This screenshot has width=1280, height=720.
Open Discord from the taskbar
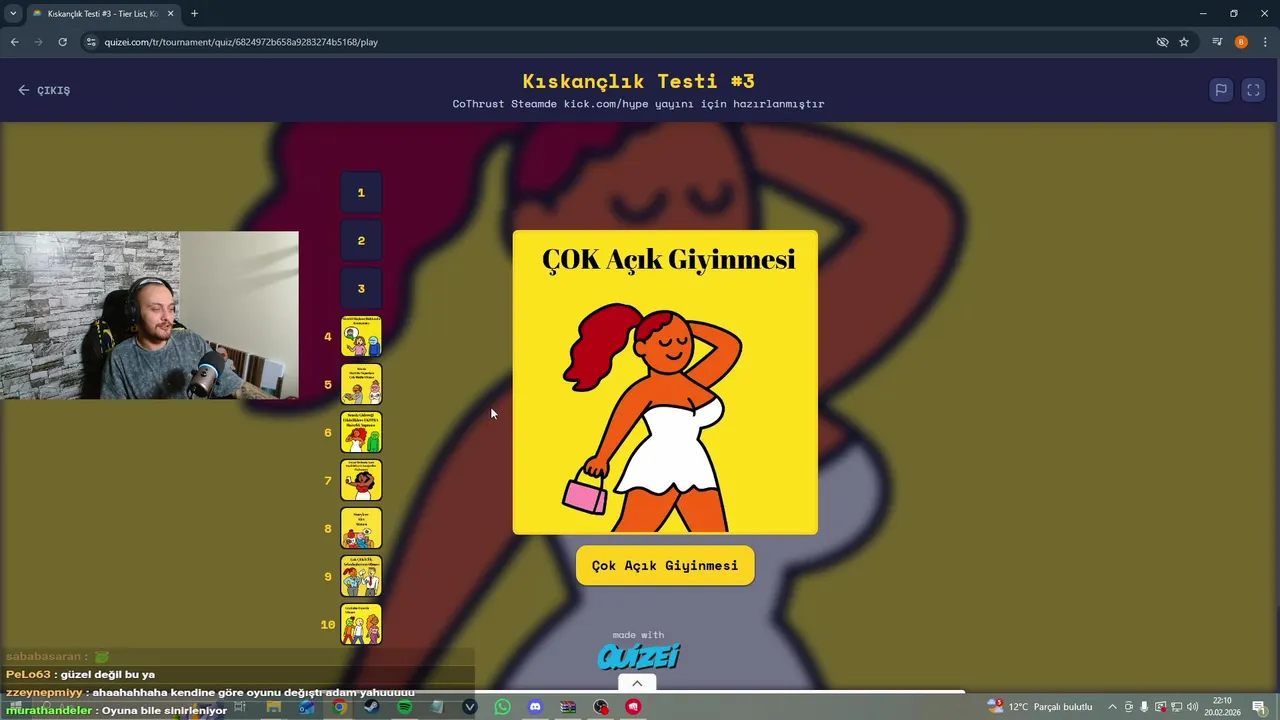coord(535,707)
